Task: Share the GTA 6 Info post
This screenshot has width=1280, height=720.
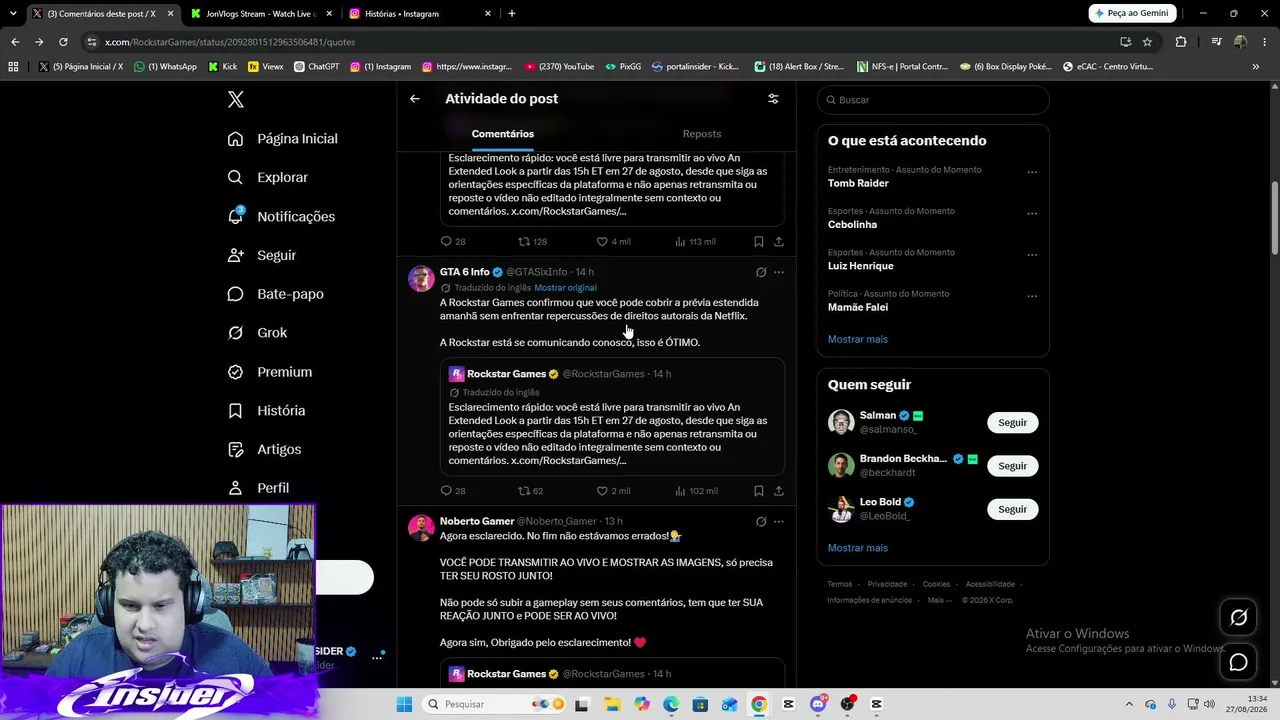Action: point(779,491)
